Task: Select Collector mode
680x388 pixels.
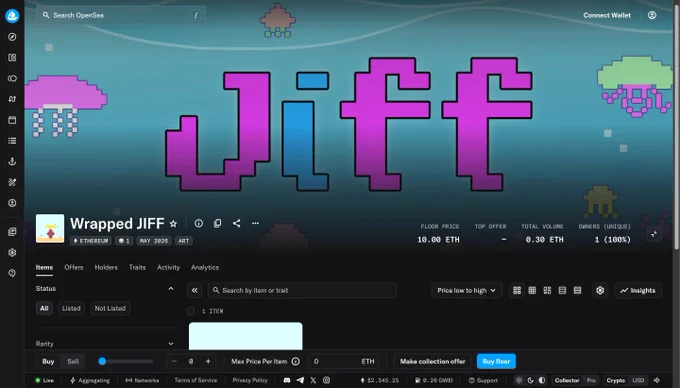Action: point(567,380)
